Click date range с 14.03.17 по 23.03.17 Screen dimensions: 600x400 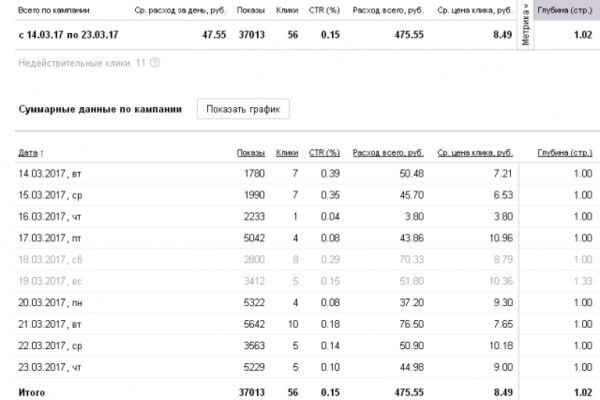coord(68,35)
